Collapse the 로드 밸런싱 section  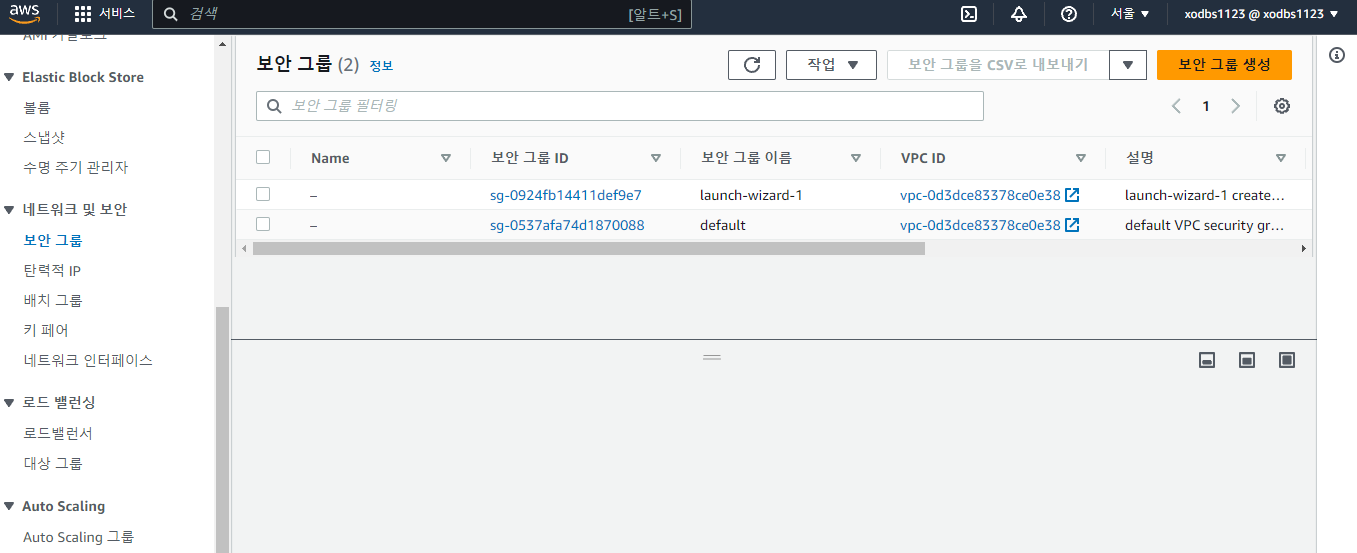[10, 403]
